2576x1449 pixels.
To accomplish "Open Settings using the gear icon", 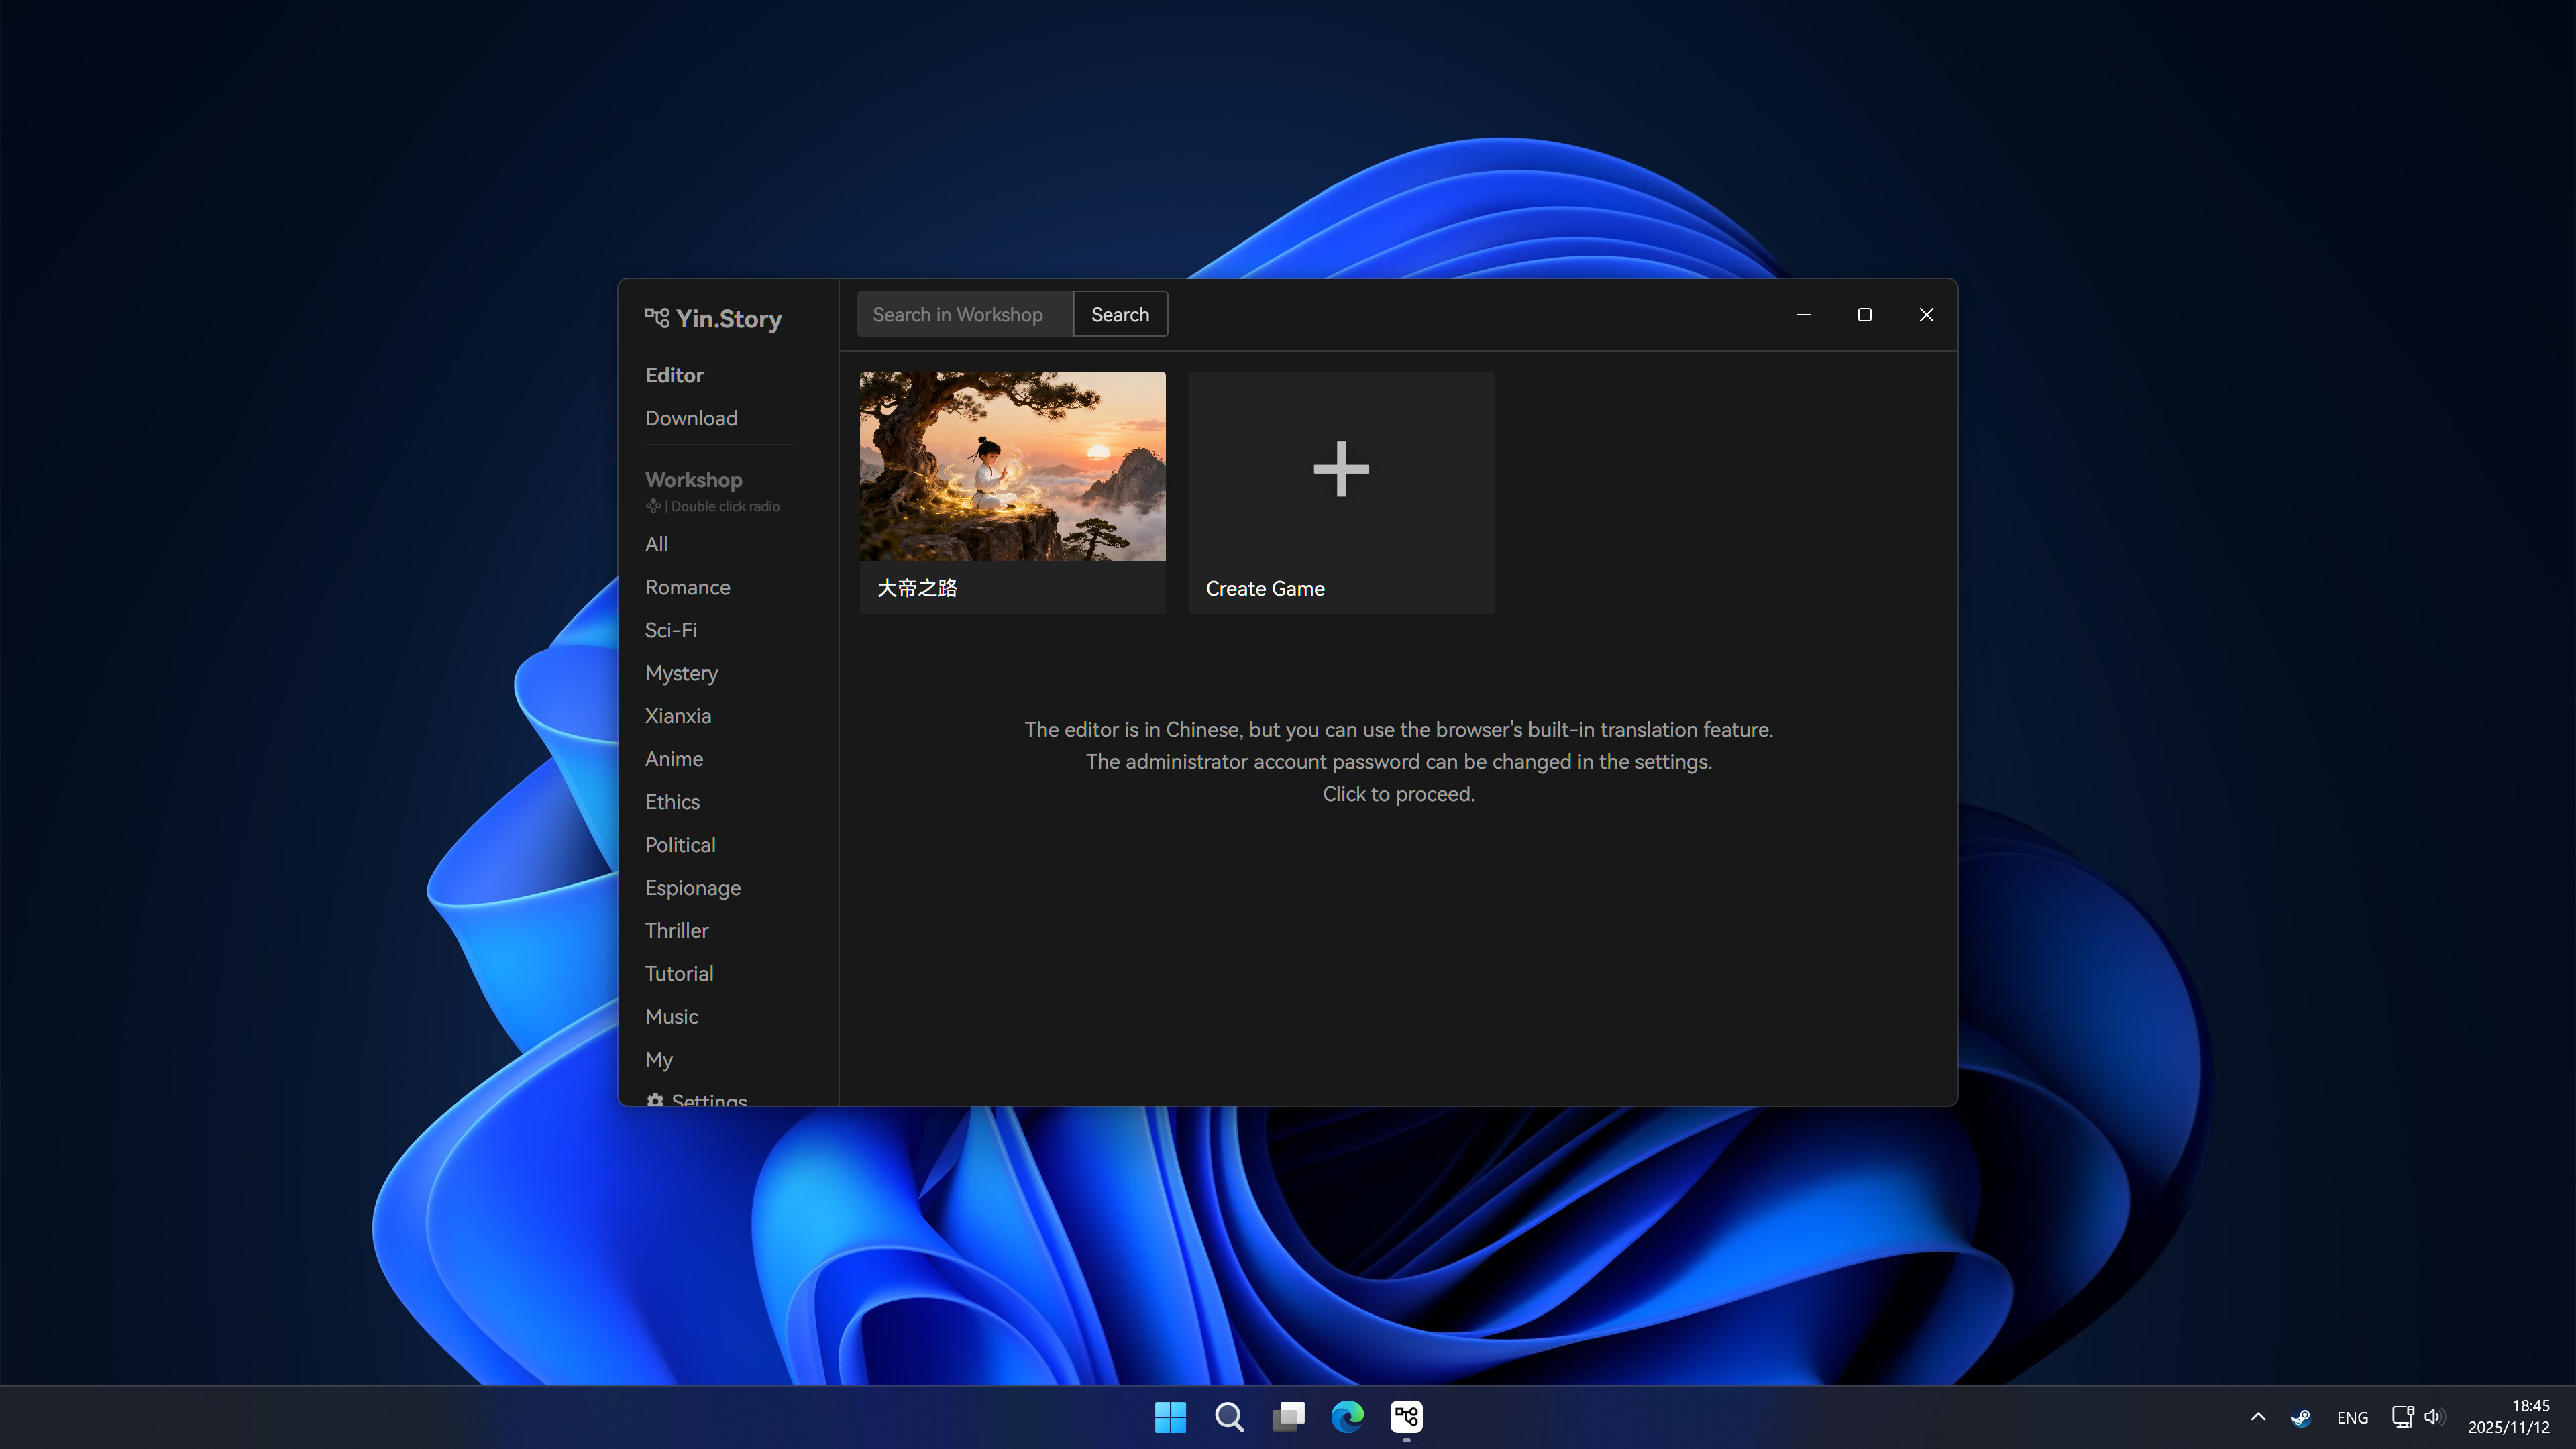I will point(656,1100).
